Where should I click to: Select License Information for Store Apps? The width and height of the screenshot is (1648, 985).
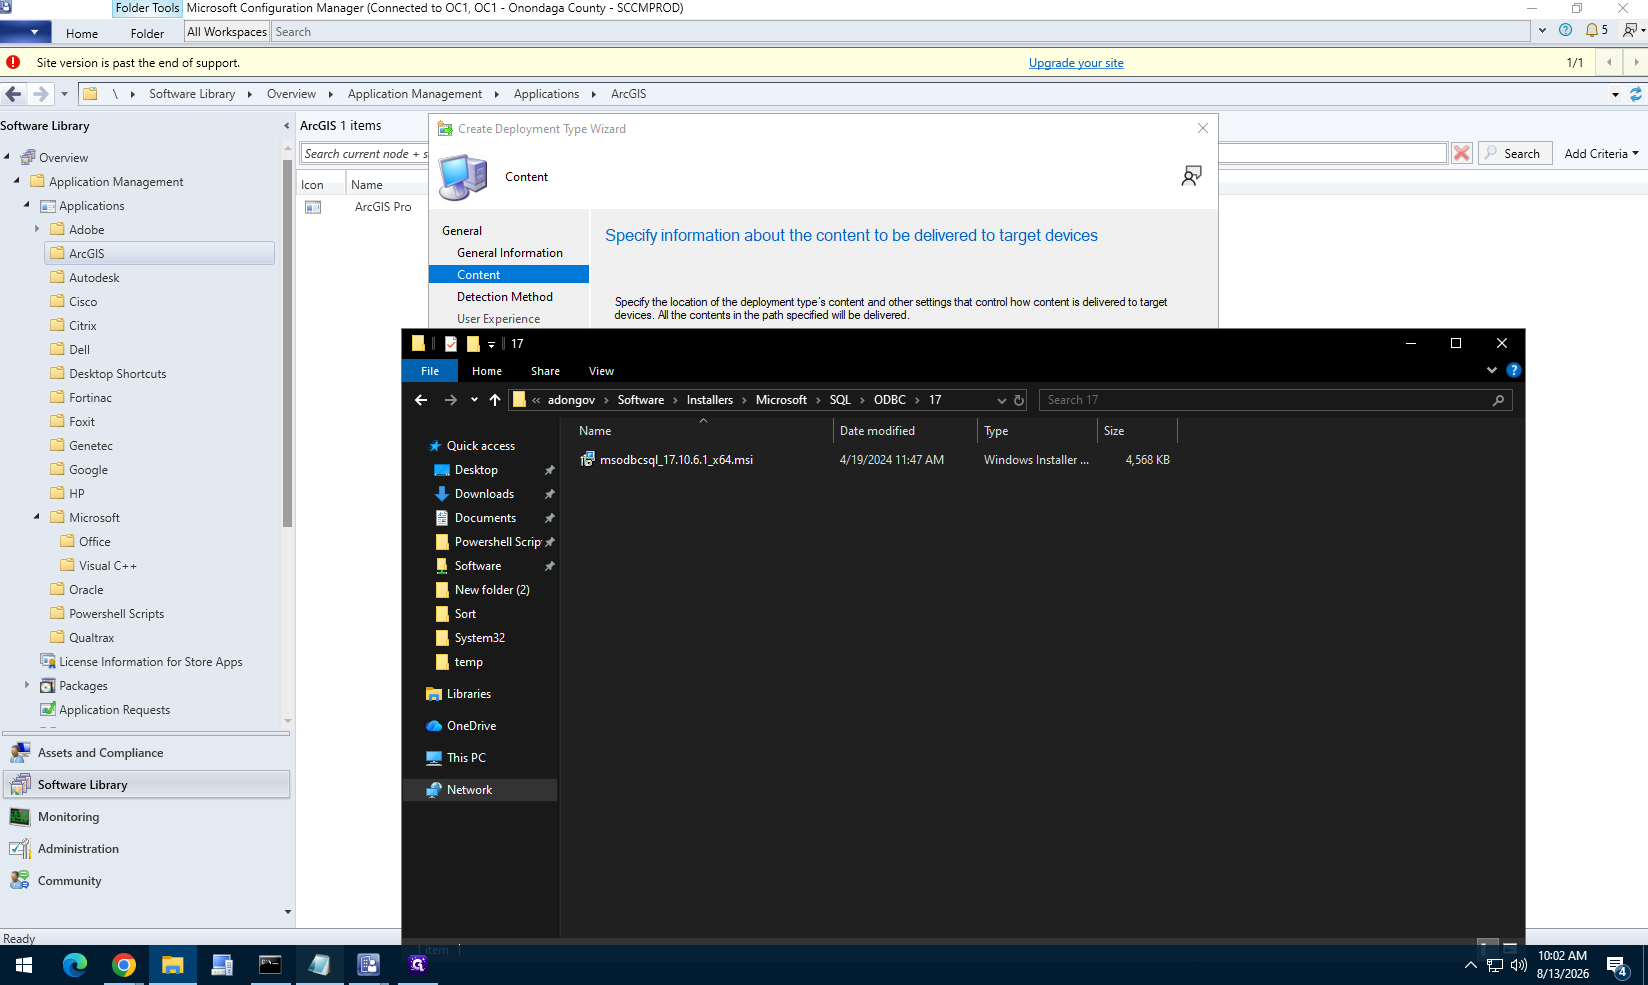[x=151, y=661]
